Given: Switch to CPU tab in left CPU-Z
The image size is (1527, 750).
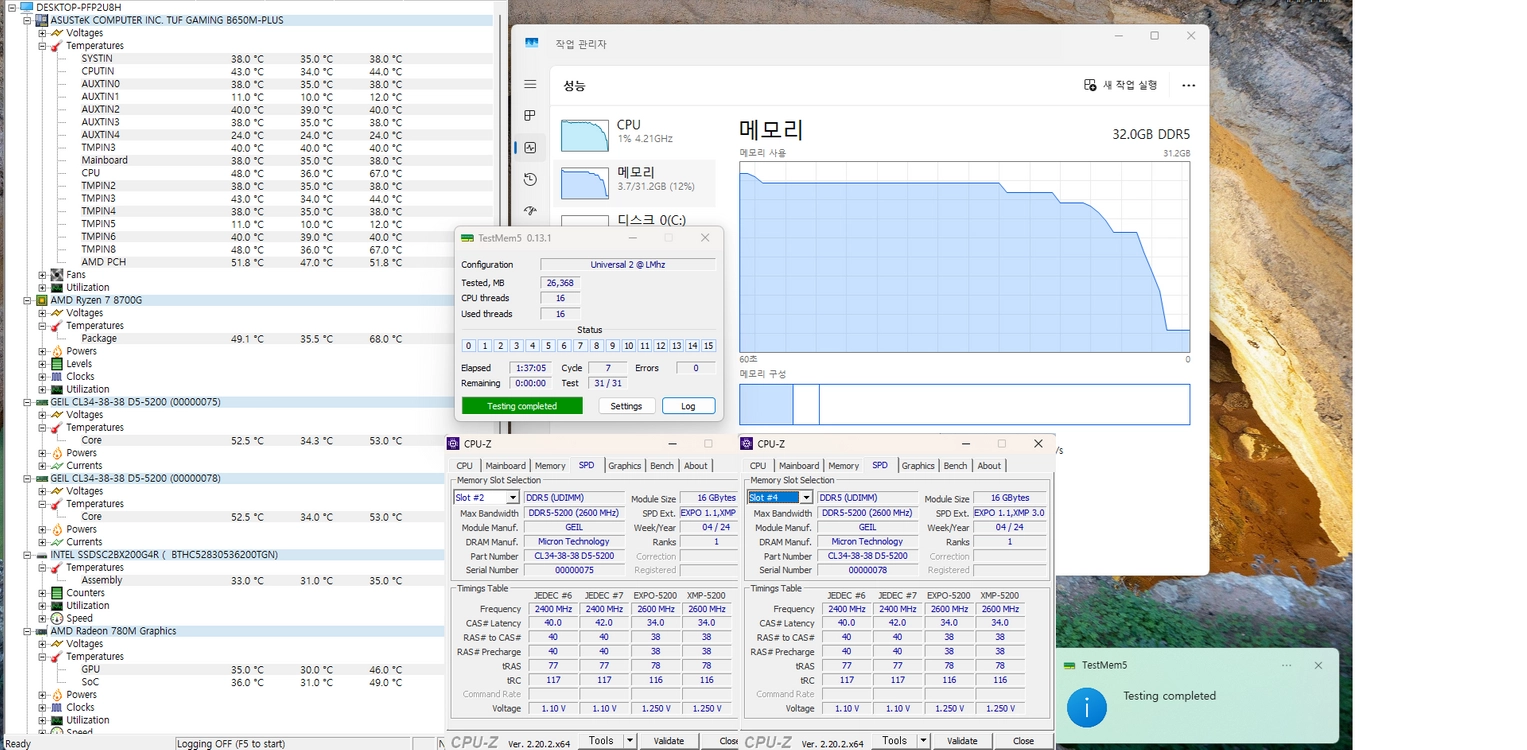Looking at the screenshot, I should coord(465,466).
